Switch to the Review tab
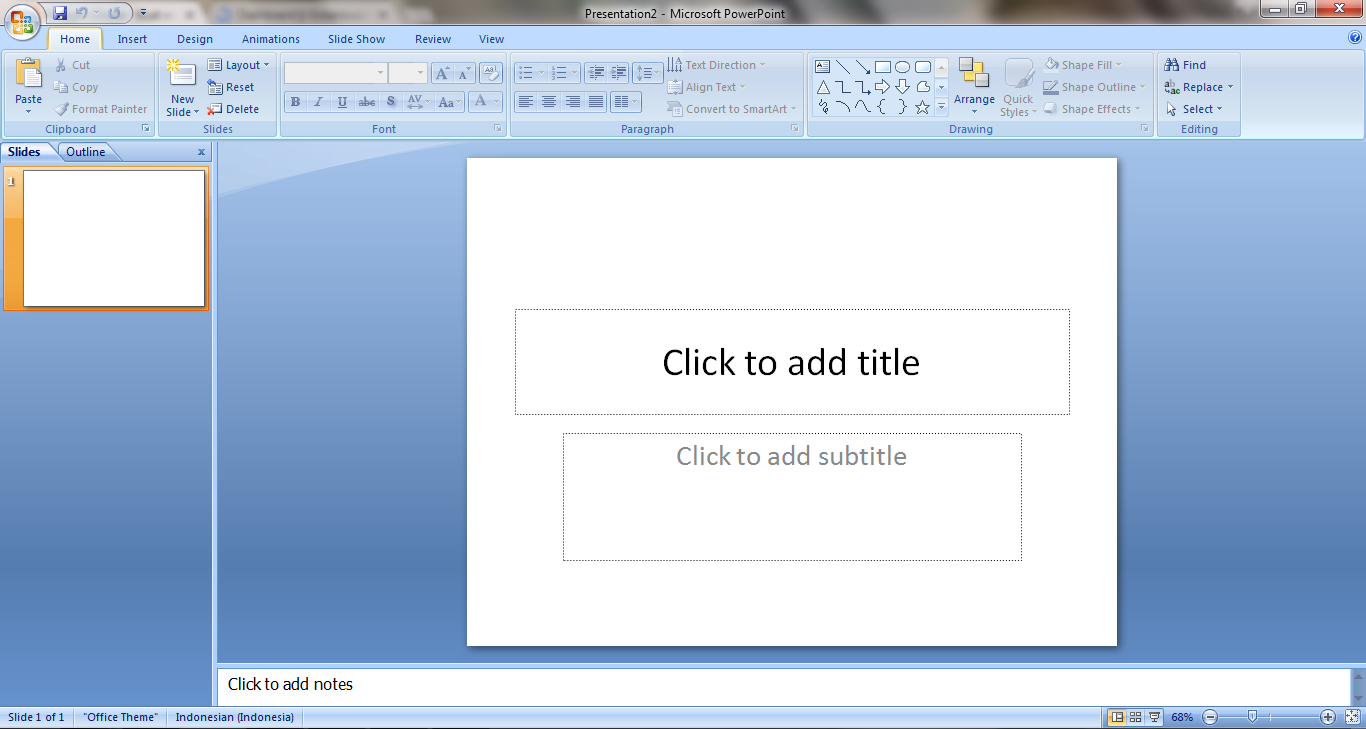The height and width of the screenshot is (729, 1366). point(433,39)
